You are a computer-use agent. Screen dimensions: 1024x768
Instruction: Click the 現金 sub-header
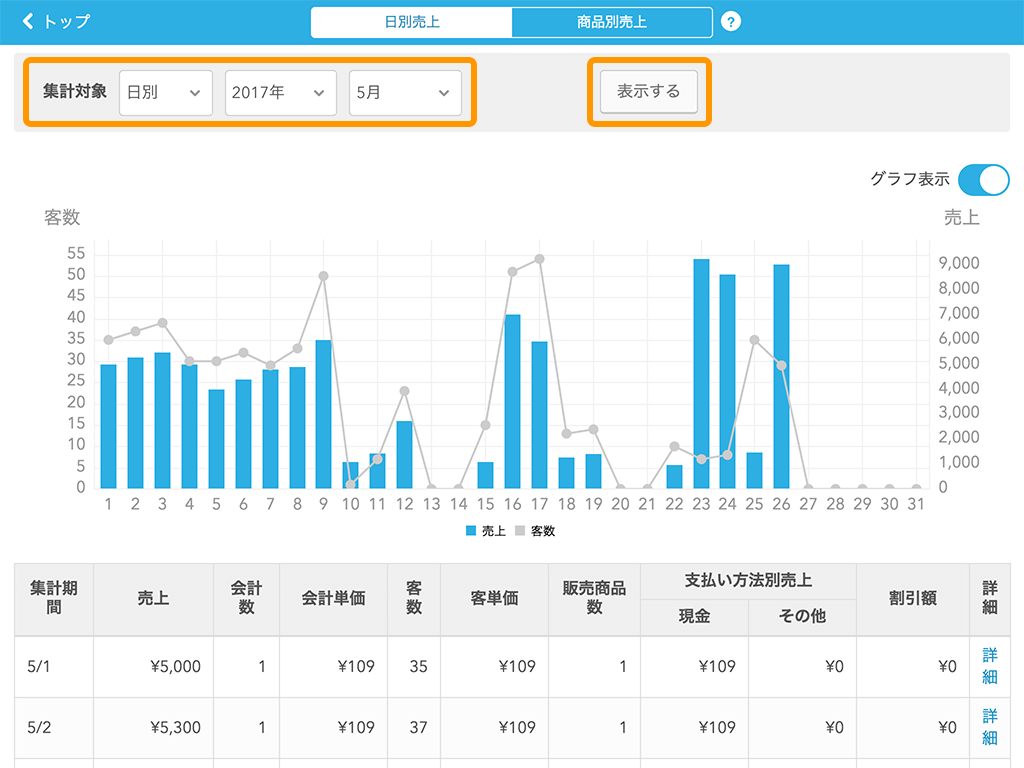[694, 616]
